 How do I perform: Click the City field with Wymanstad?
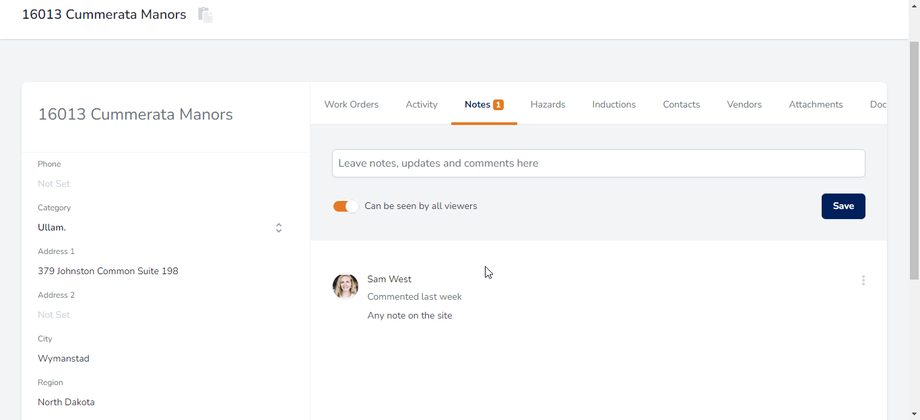pos(64,358)
